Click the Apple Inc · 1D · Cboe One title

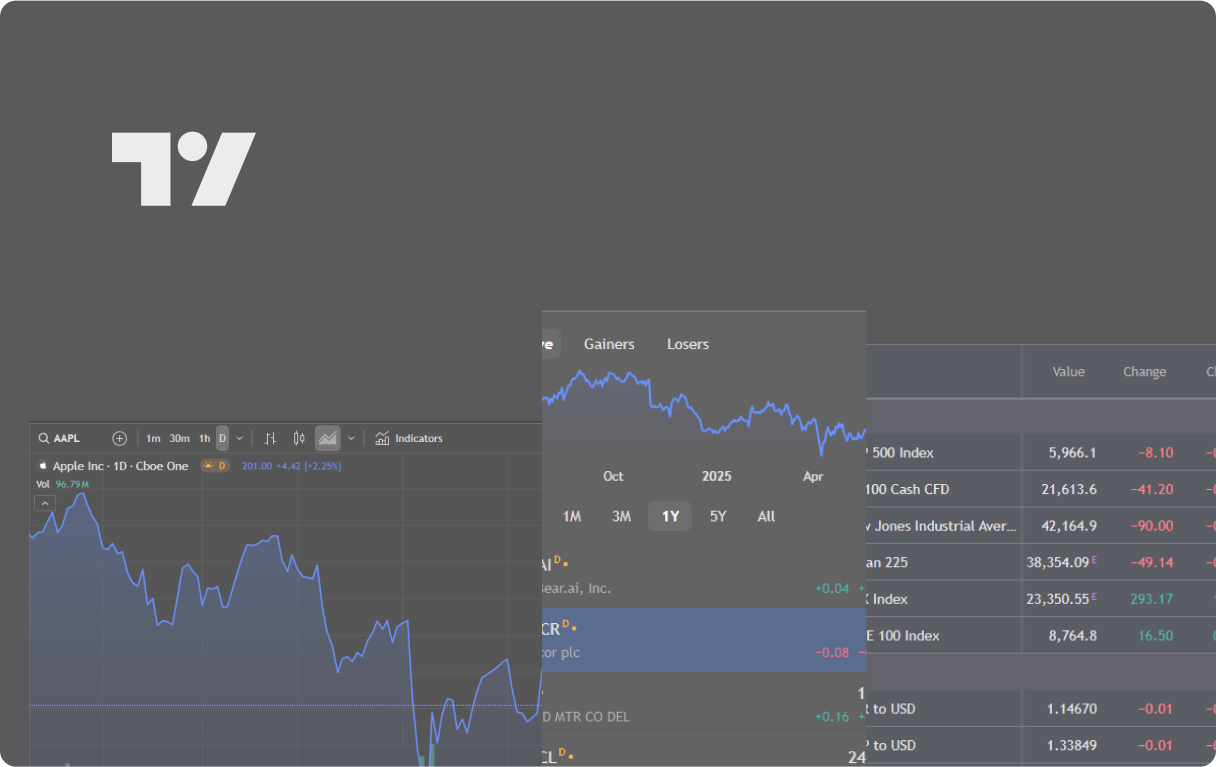pos(120,466)
